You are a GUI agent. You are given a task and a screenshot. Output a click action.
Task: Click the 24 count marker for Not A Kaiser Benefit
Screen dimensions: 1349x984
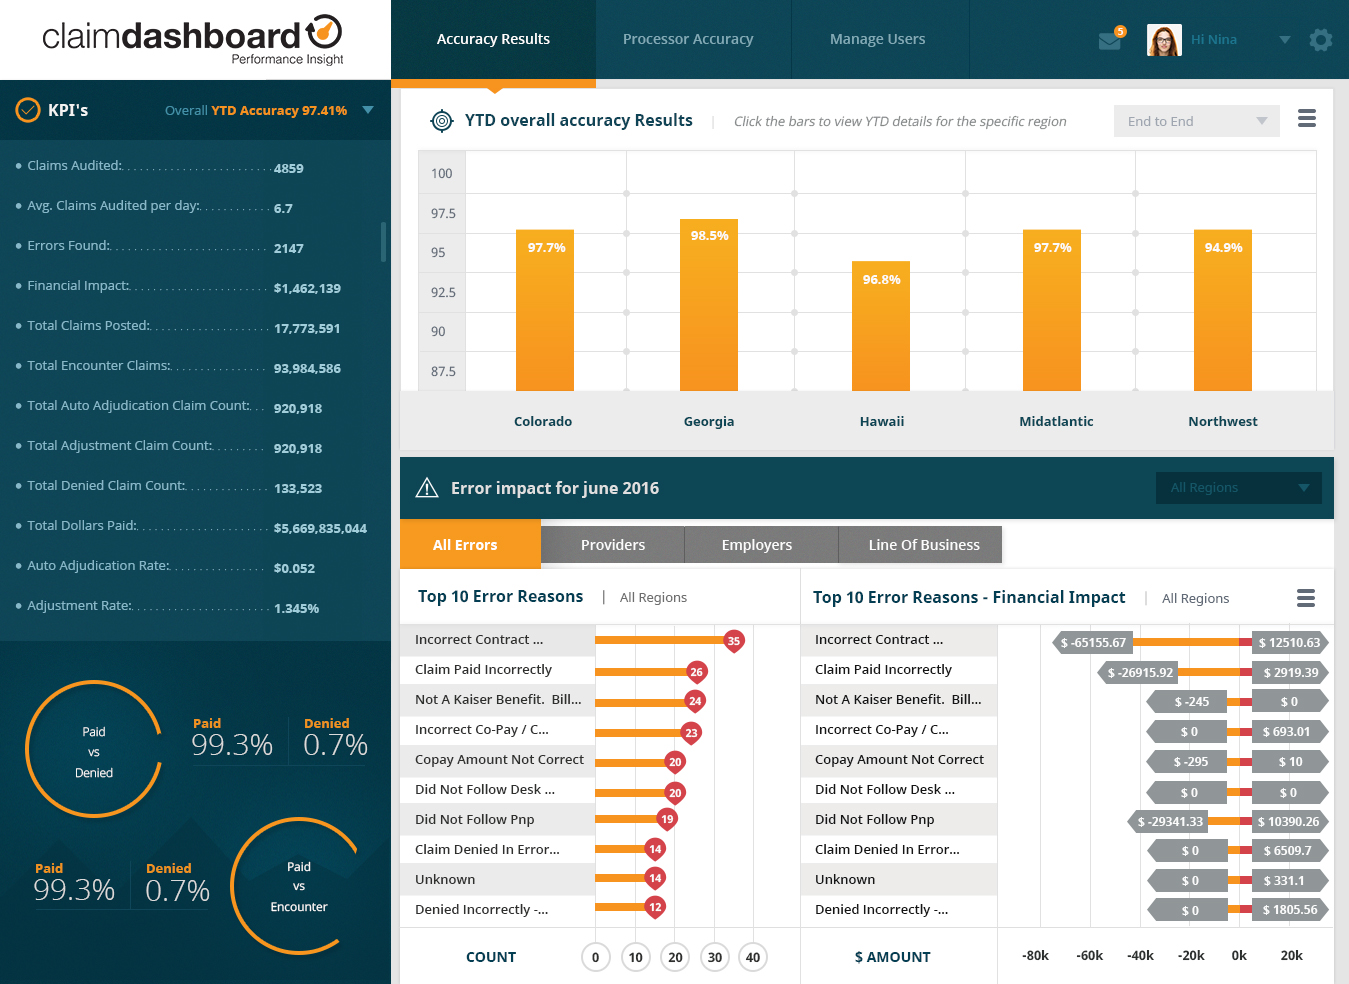tap(695, 701)
